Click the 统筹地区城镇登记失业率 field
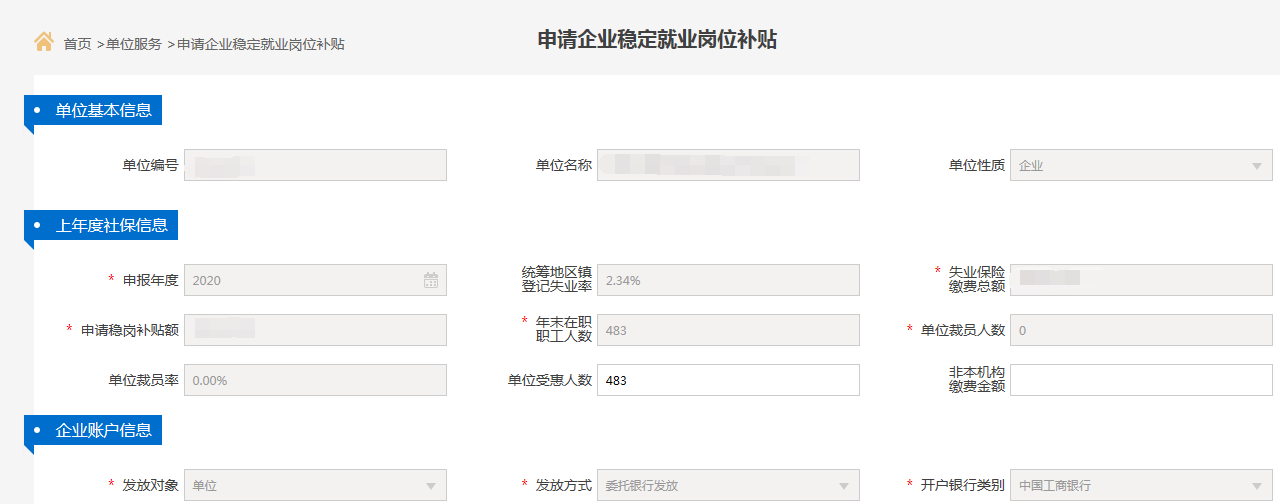The width and height of the screenshot is (1280, 504). (x=728, y=280)
